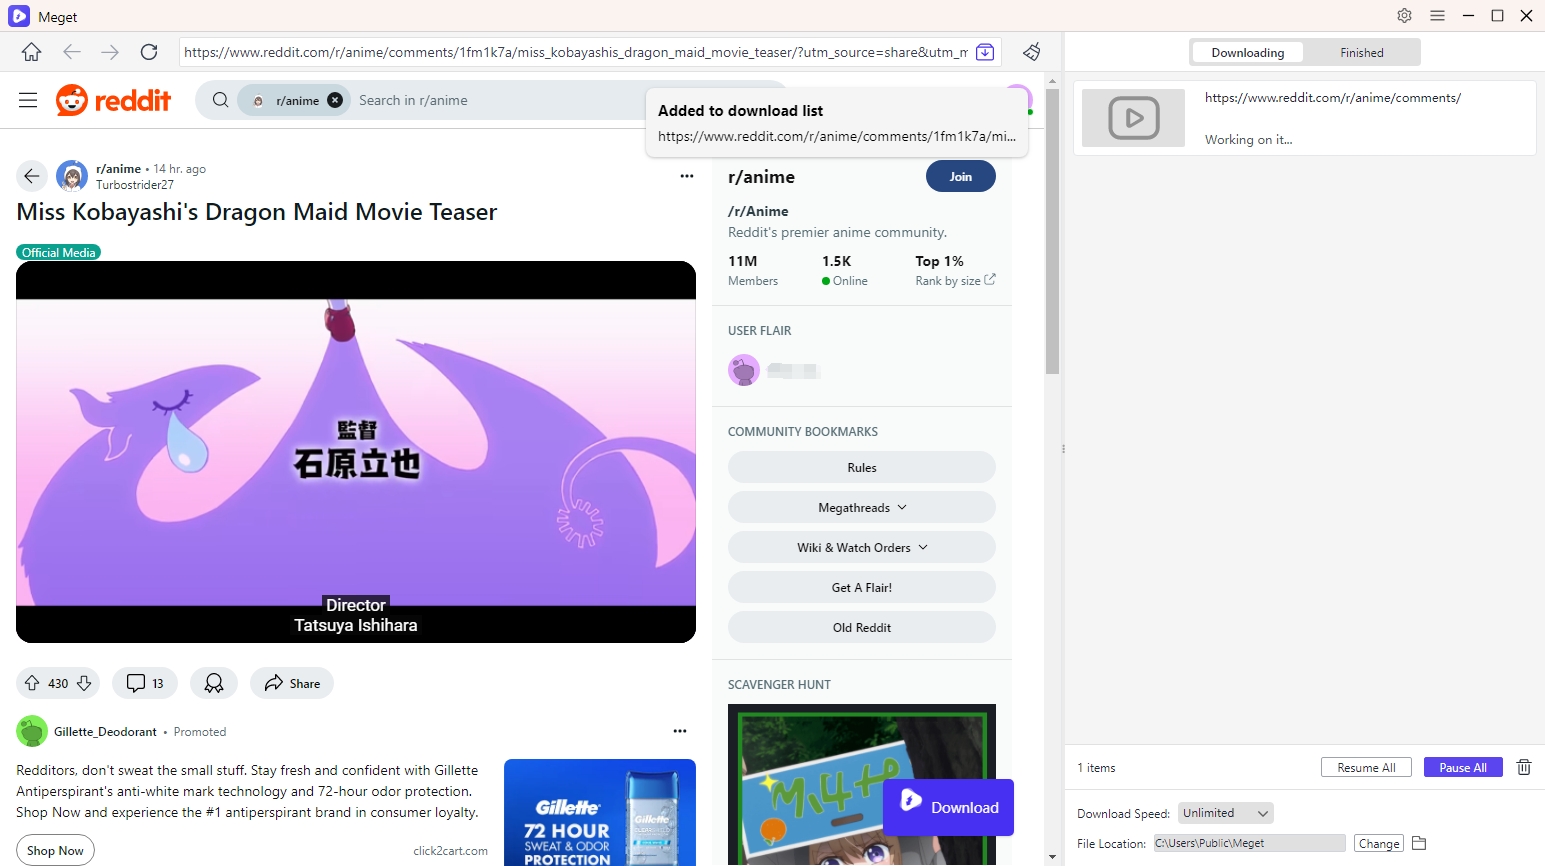Reload the current page
Viewport: 1545px width, 866px height.
[149, 52]
